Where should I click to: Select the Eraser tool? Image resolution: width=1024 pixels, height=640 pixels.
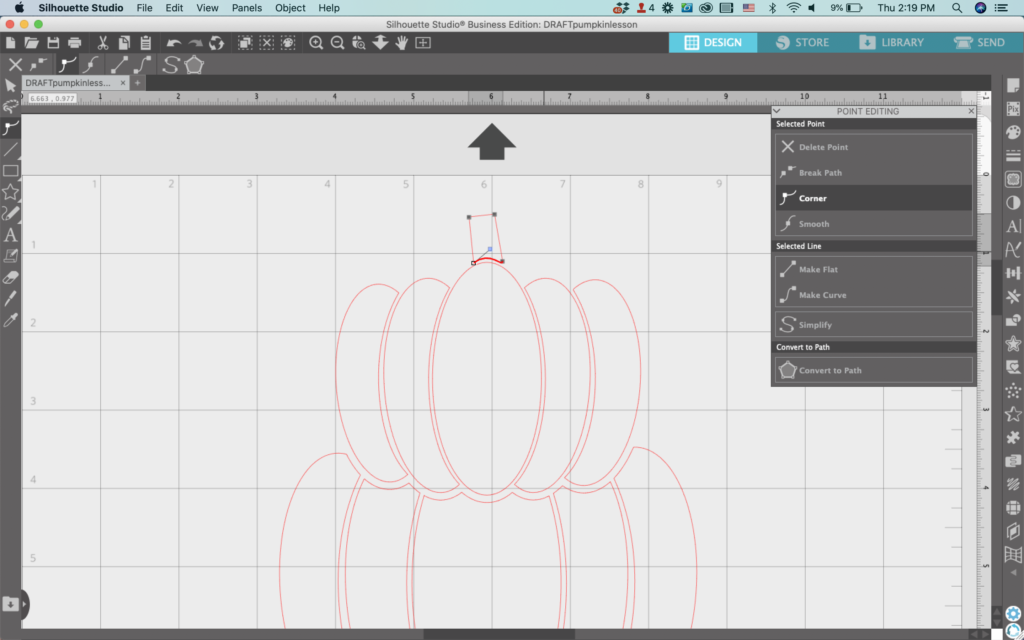point(10,278)
